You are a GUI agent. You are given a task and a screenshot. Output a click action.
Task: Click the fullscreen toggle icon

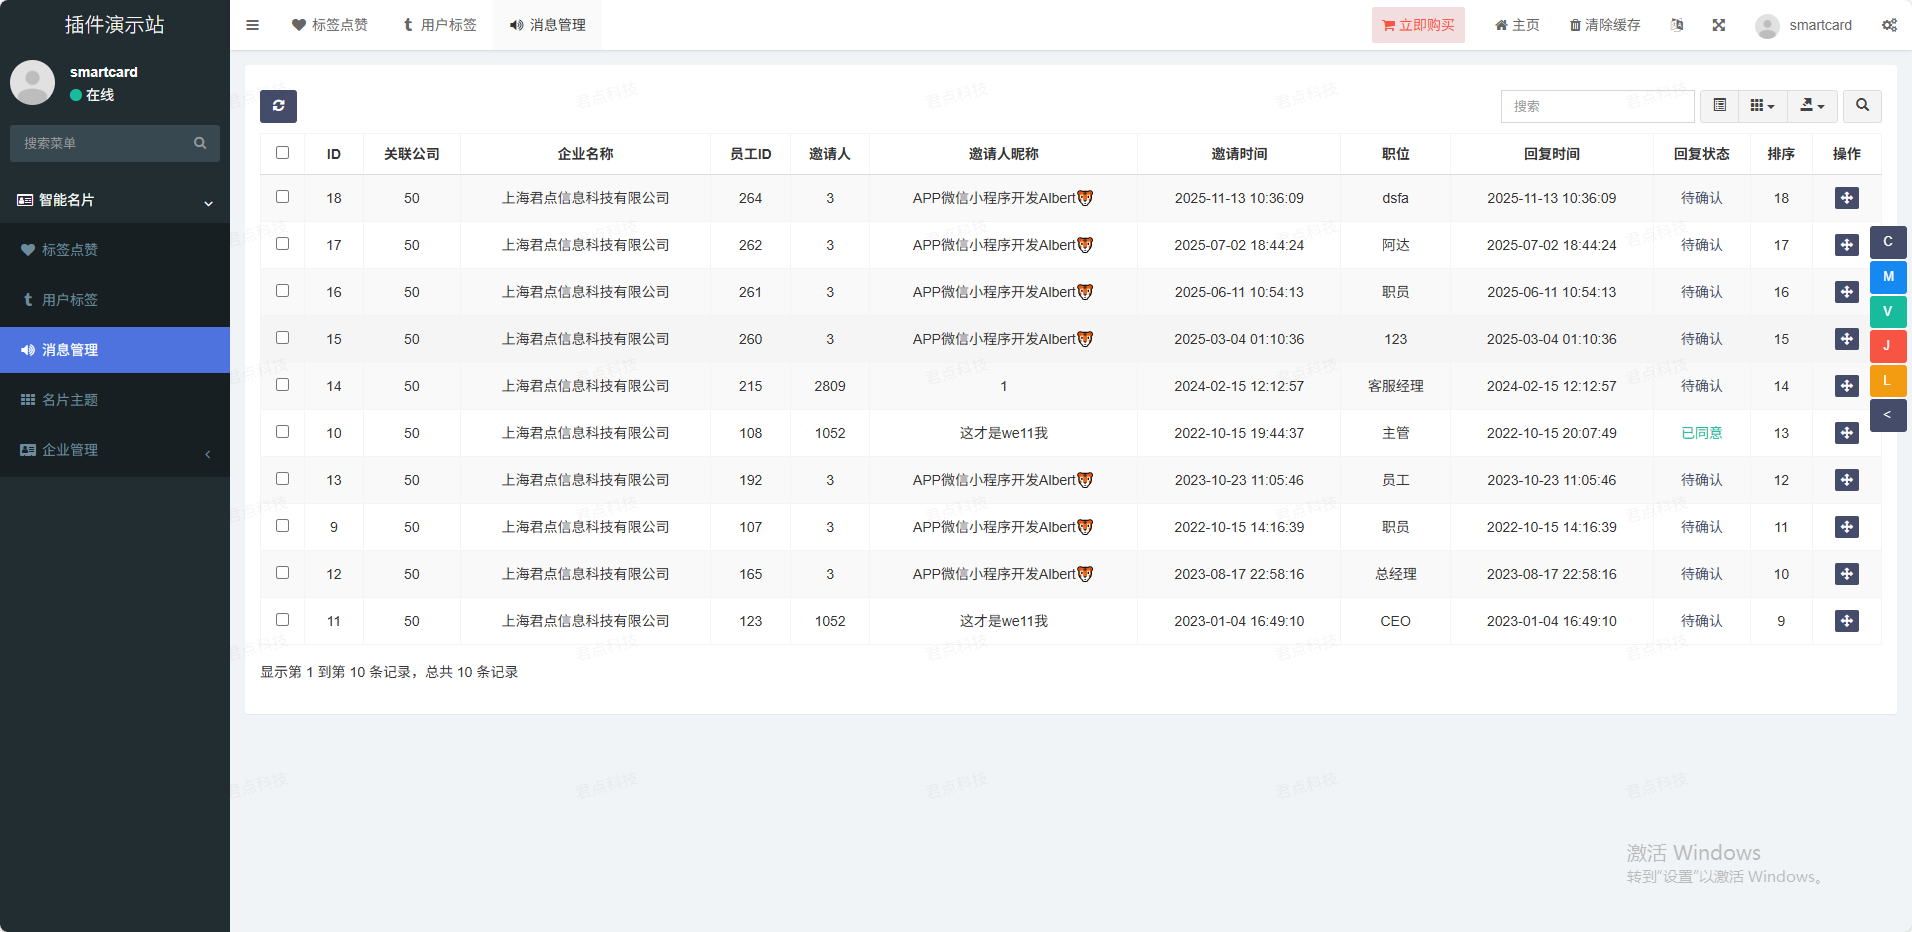pyautogui.click(x=1718, y=25)
